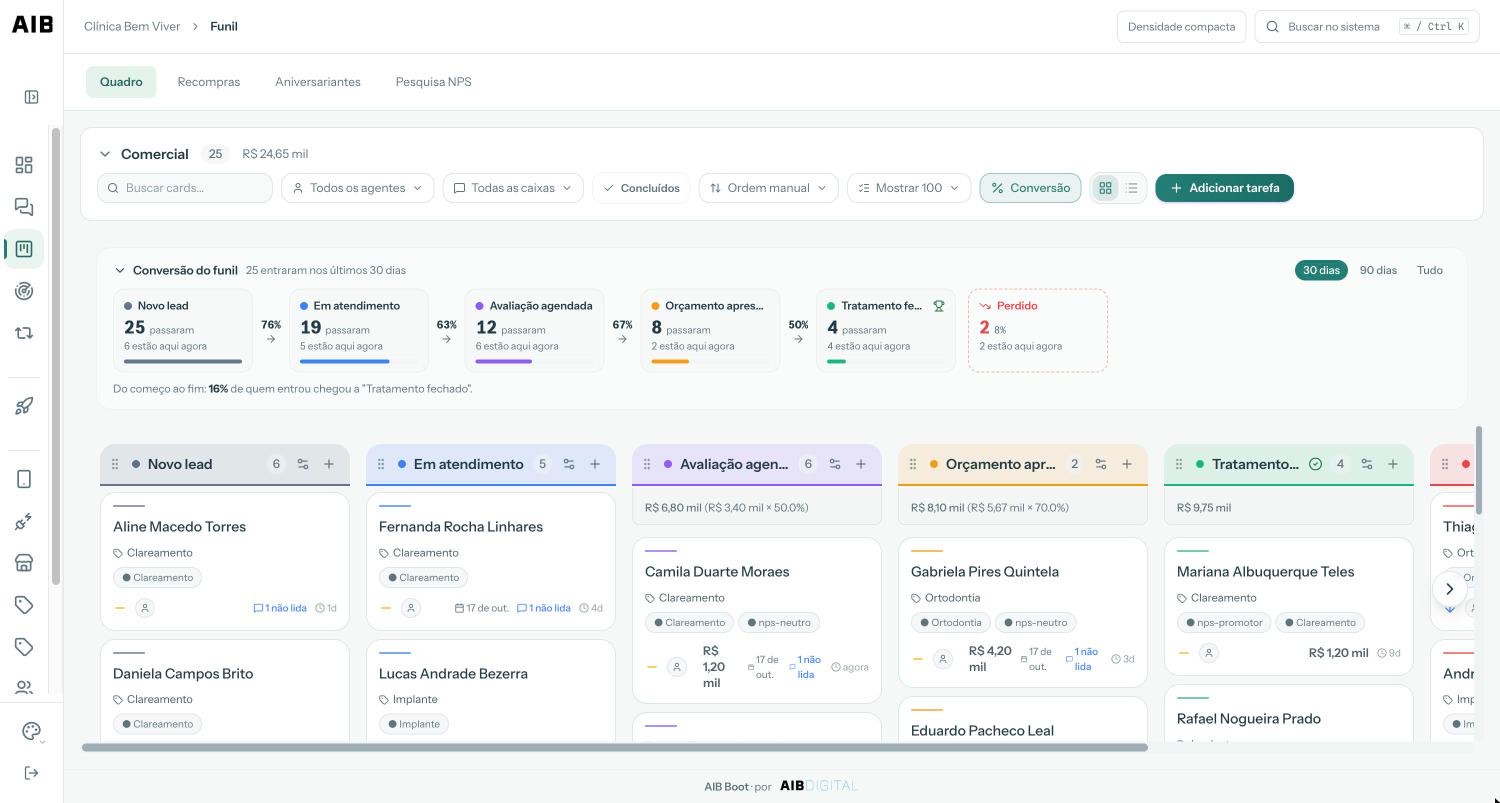
Task: Open Fernanda Rocha Linhares card
Action: tap(490, 561)
